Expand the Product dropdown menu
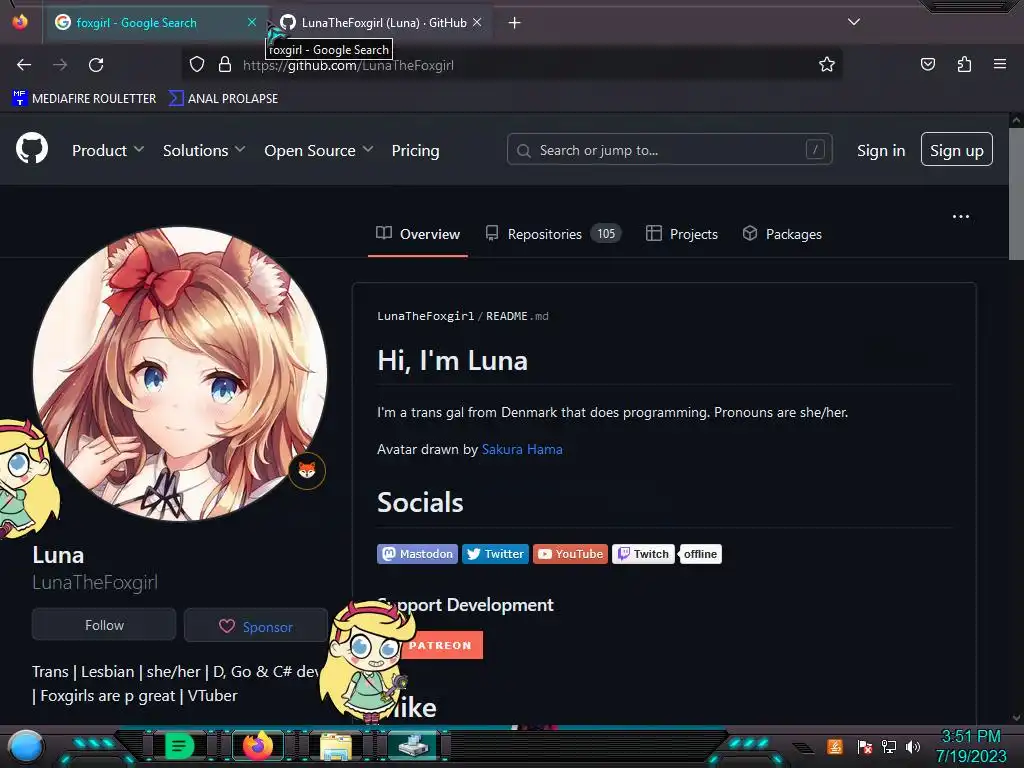Viewport: 1024px width, 768px height. pyautogui.click(x=108, y=150)
